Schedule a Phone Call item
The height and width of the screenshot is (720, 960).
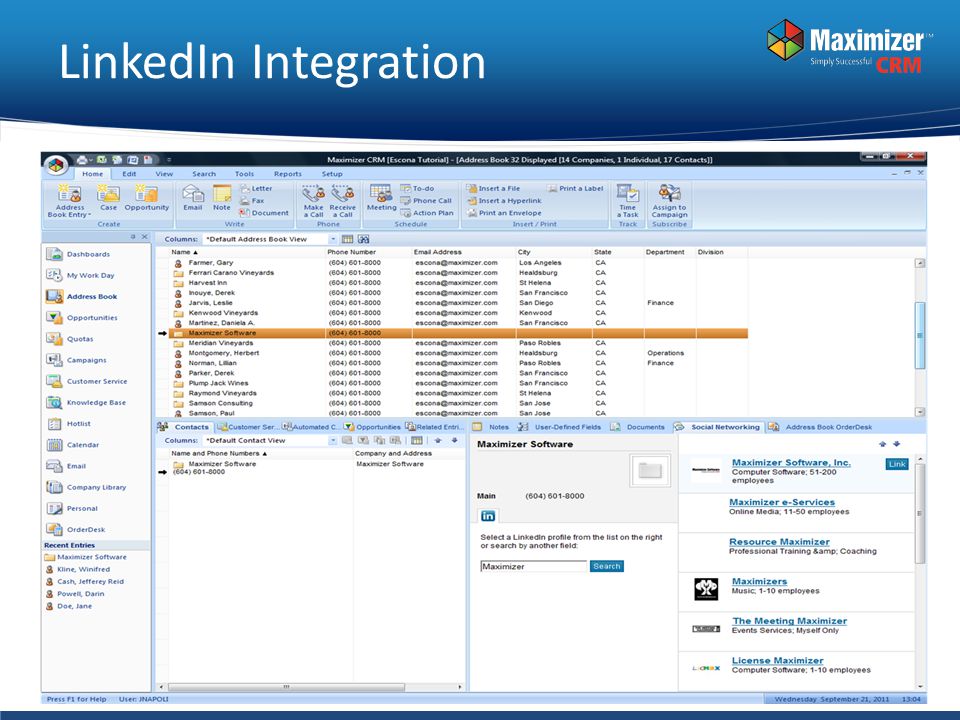426,201
